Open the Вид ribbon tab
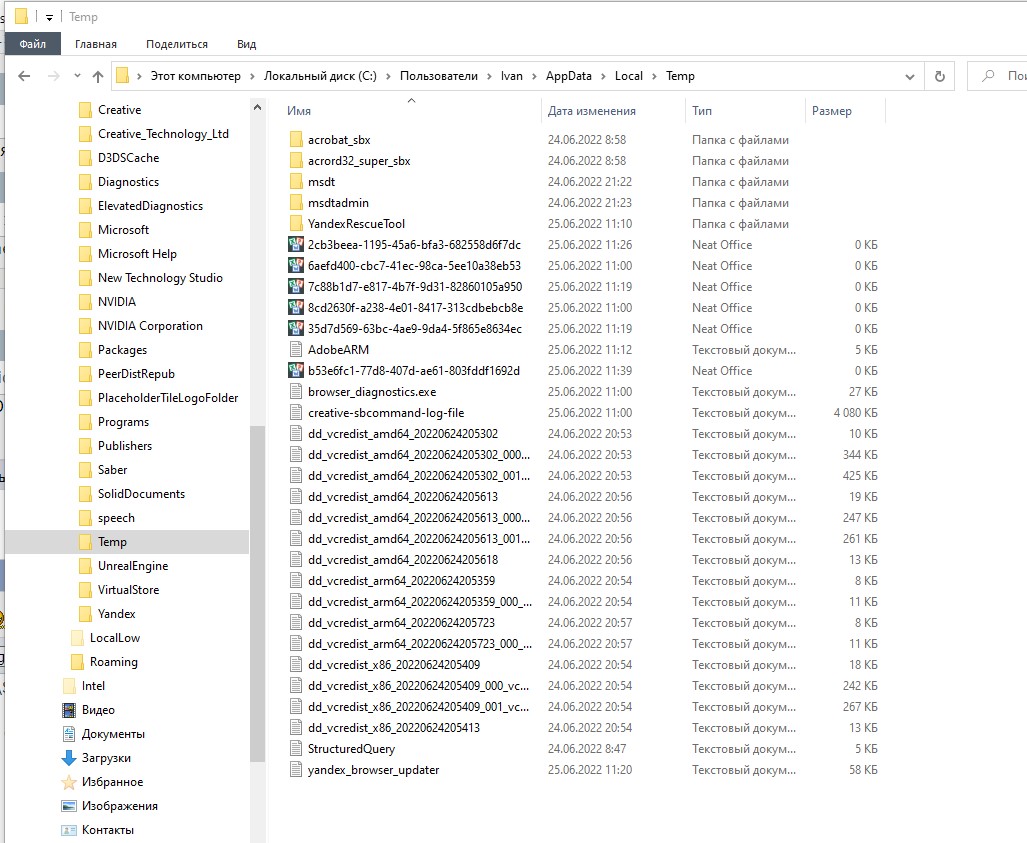 tap(246, 44)
